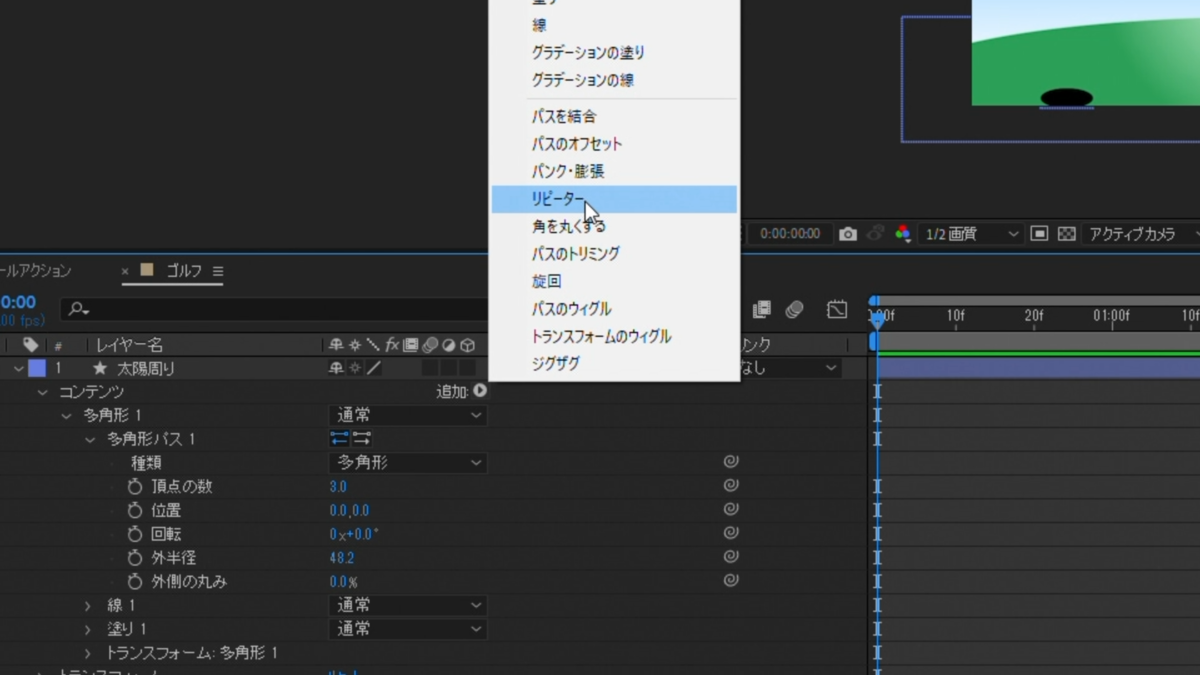Expand トランスフォーム: 多角形 1 group
The height and width of the screenshot is (675, 1200).
point(88,653)
